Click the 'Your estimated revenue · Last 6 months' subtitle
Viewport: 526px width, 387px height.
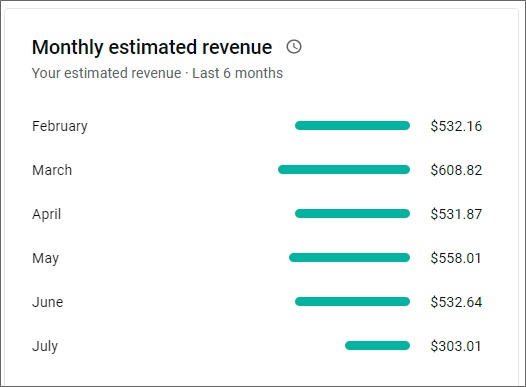pos(157,73)
